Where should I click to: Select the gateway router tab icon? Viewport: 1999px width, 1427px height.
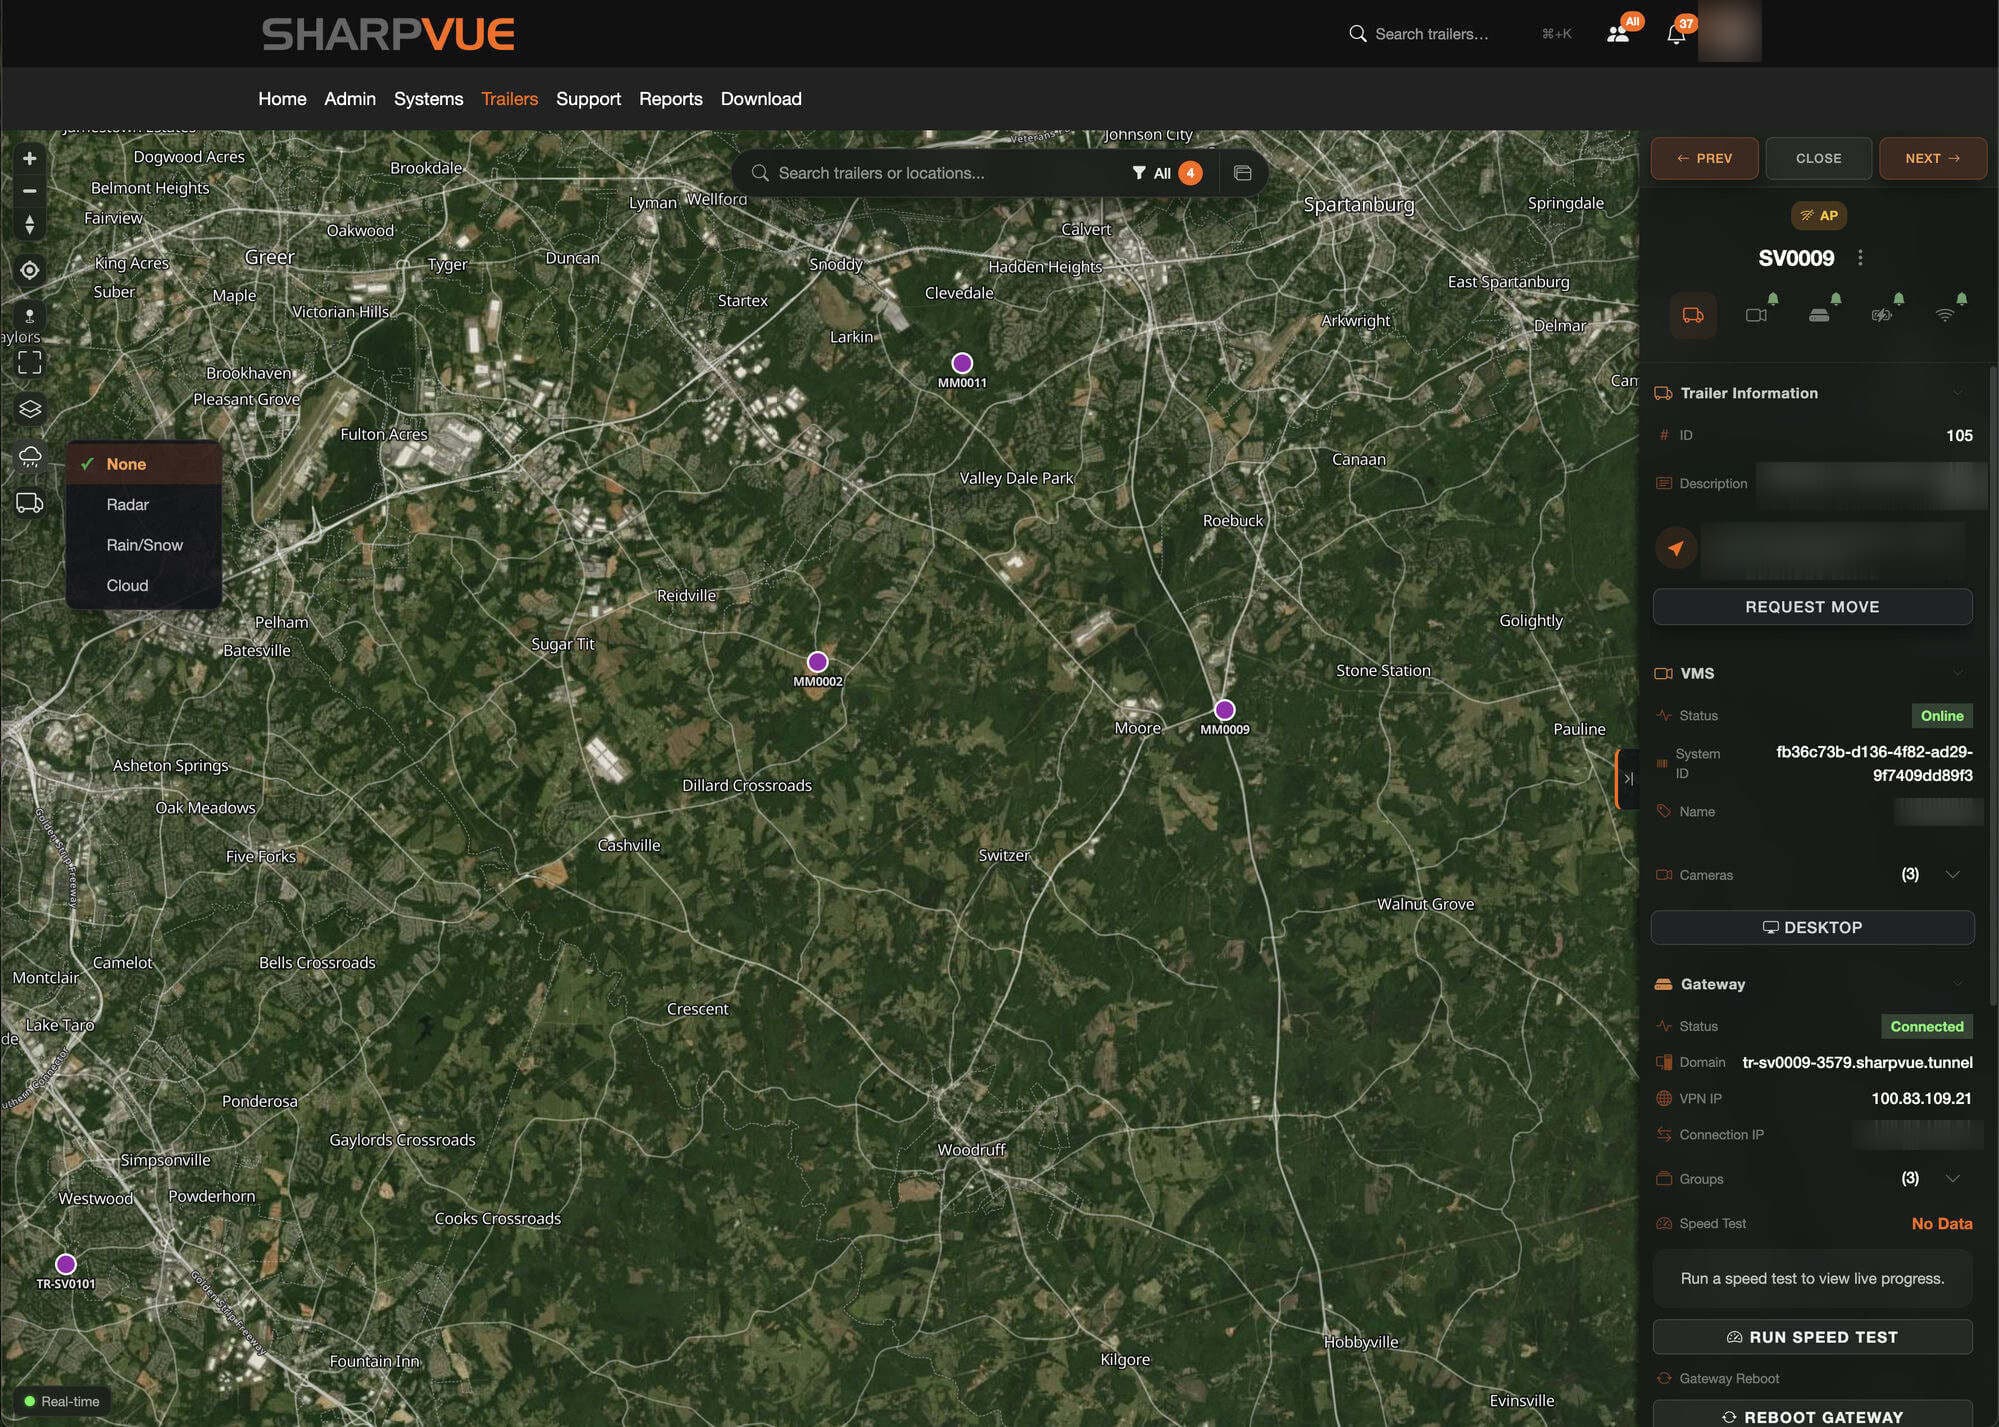tap(1819, 316)
